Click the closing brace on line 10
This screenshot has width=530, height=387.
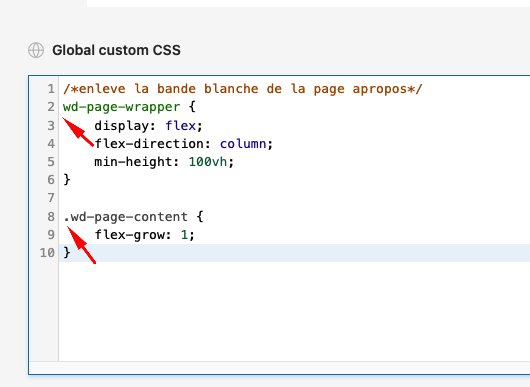(x=67, y=253)
